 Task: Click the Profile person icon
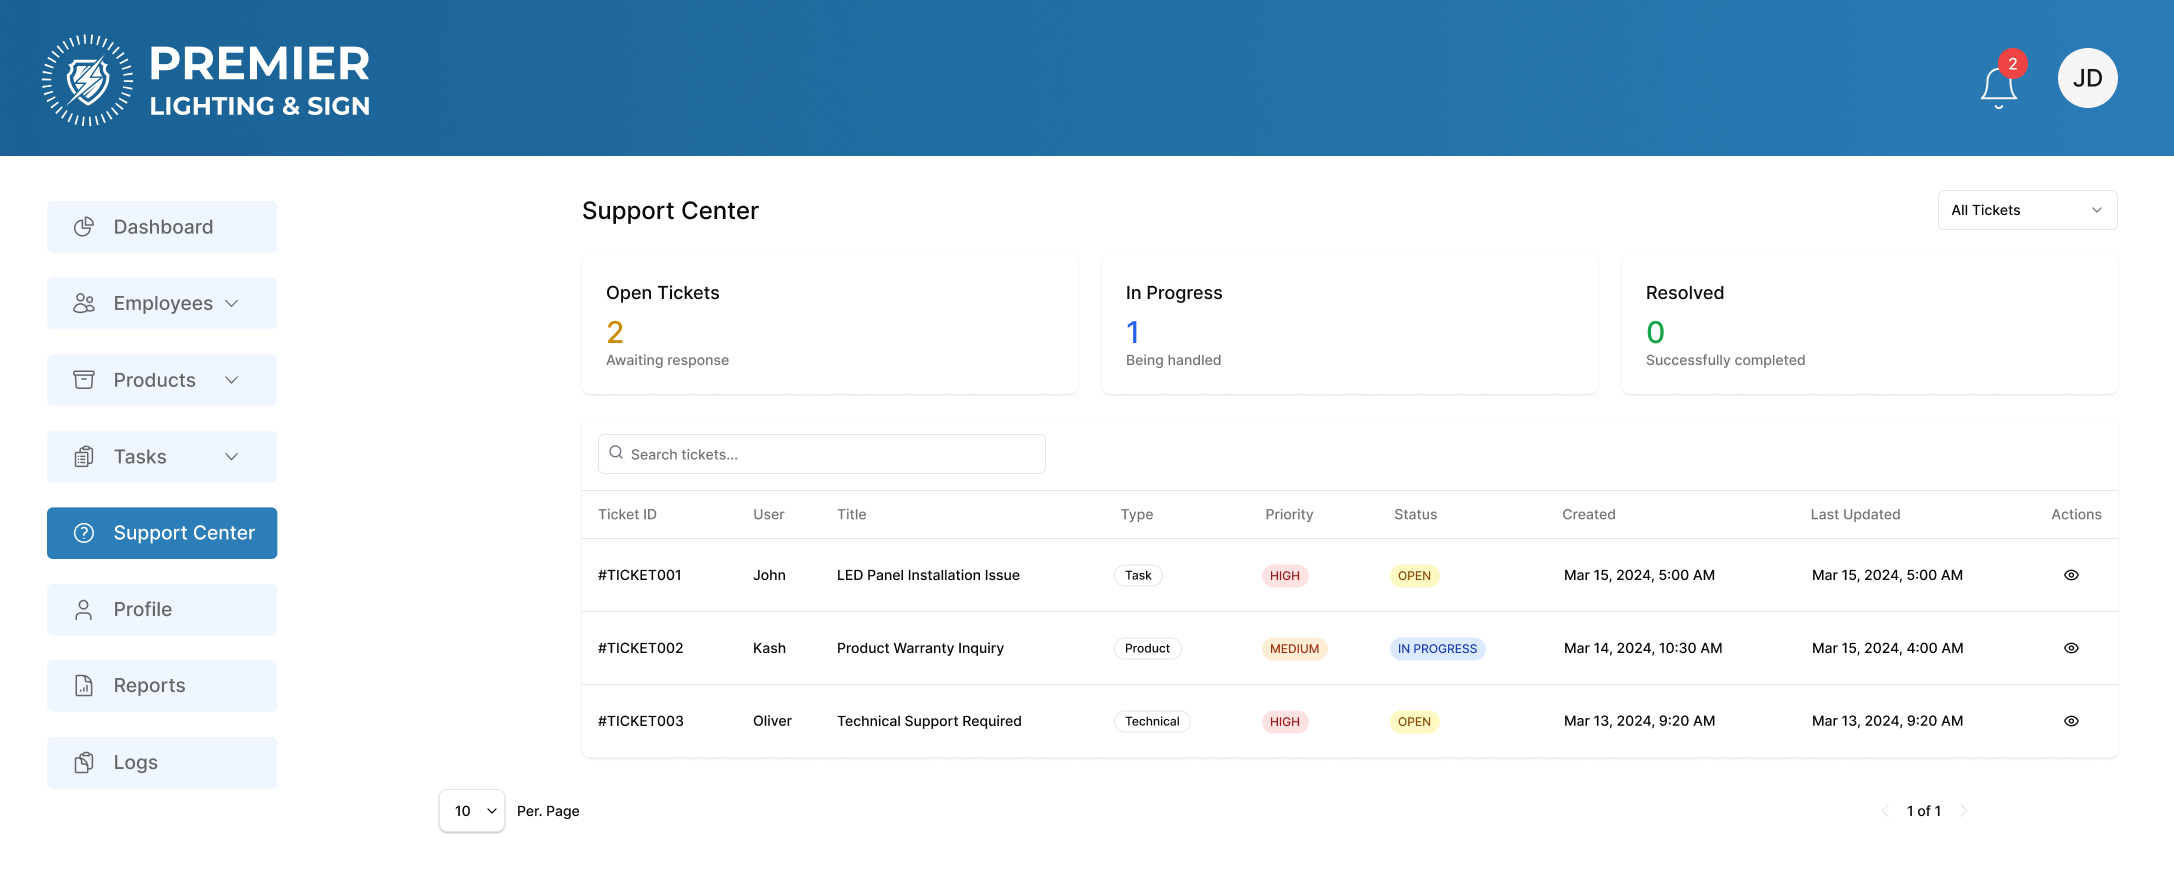click(x=84, y=610)
